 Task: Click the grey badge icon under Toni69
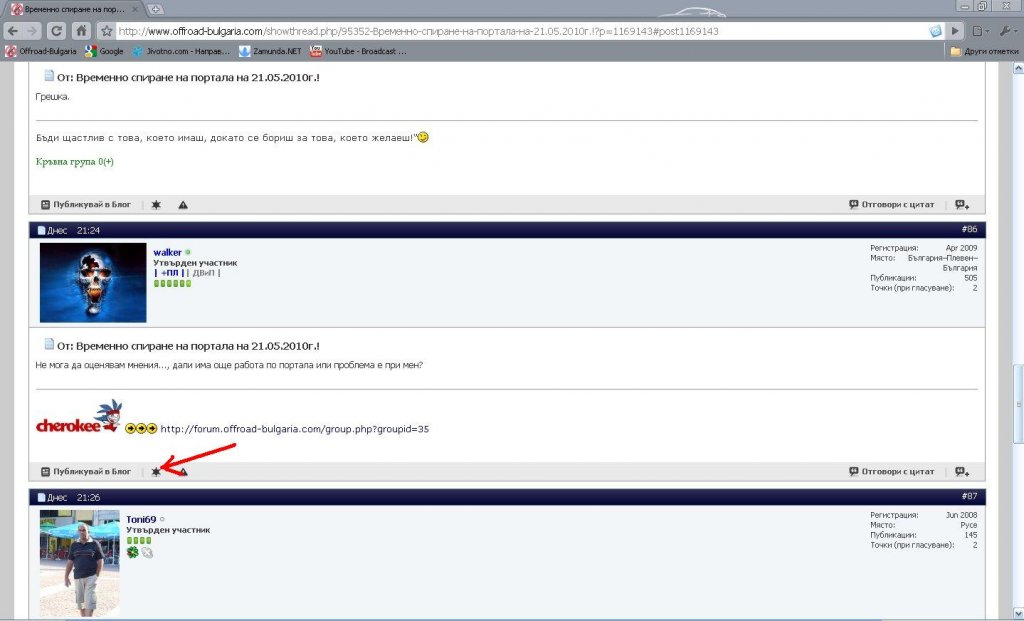[147, 552]
